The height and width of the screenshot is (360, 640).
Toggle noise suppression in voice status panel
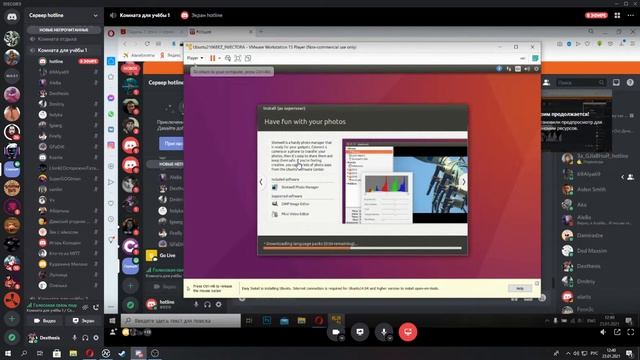pyautogui.click(x=85, y=307)
